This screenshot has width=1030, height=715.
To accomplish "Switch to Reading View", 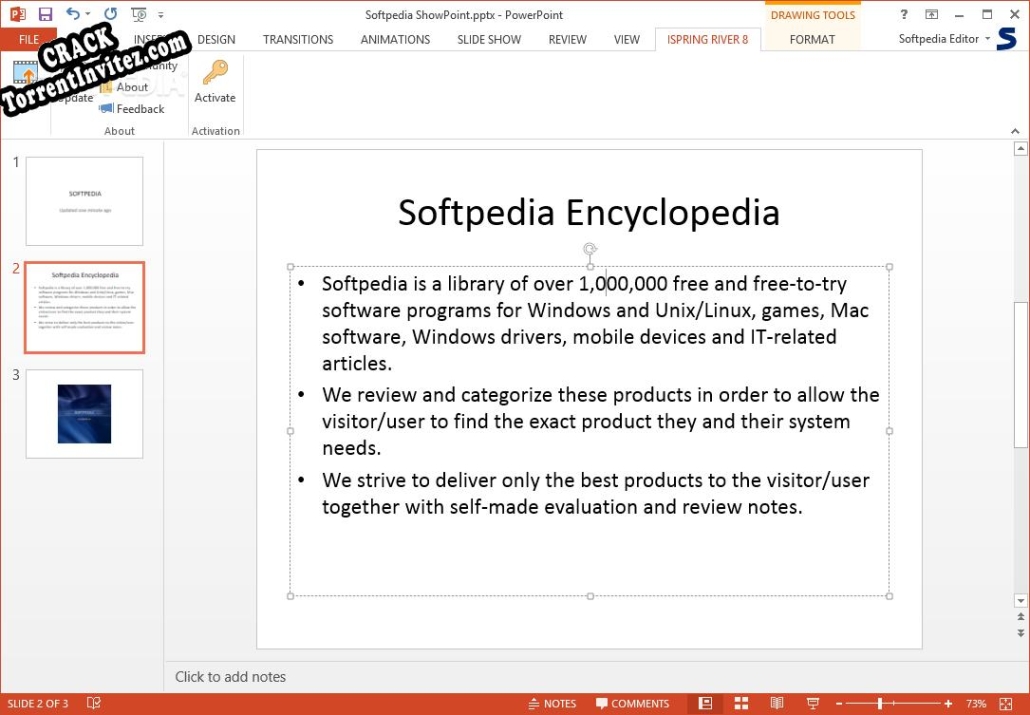I will point(777,704).
